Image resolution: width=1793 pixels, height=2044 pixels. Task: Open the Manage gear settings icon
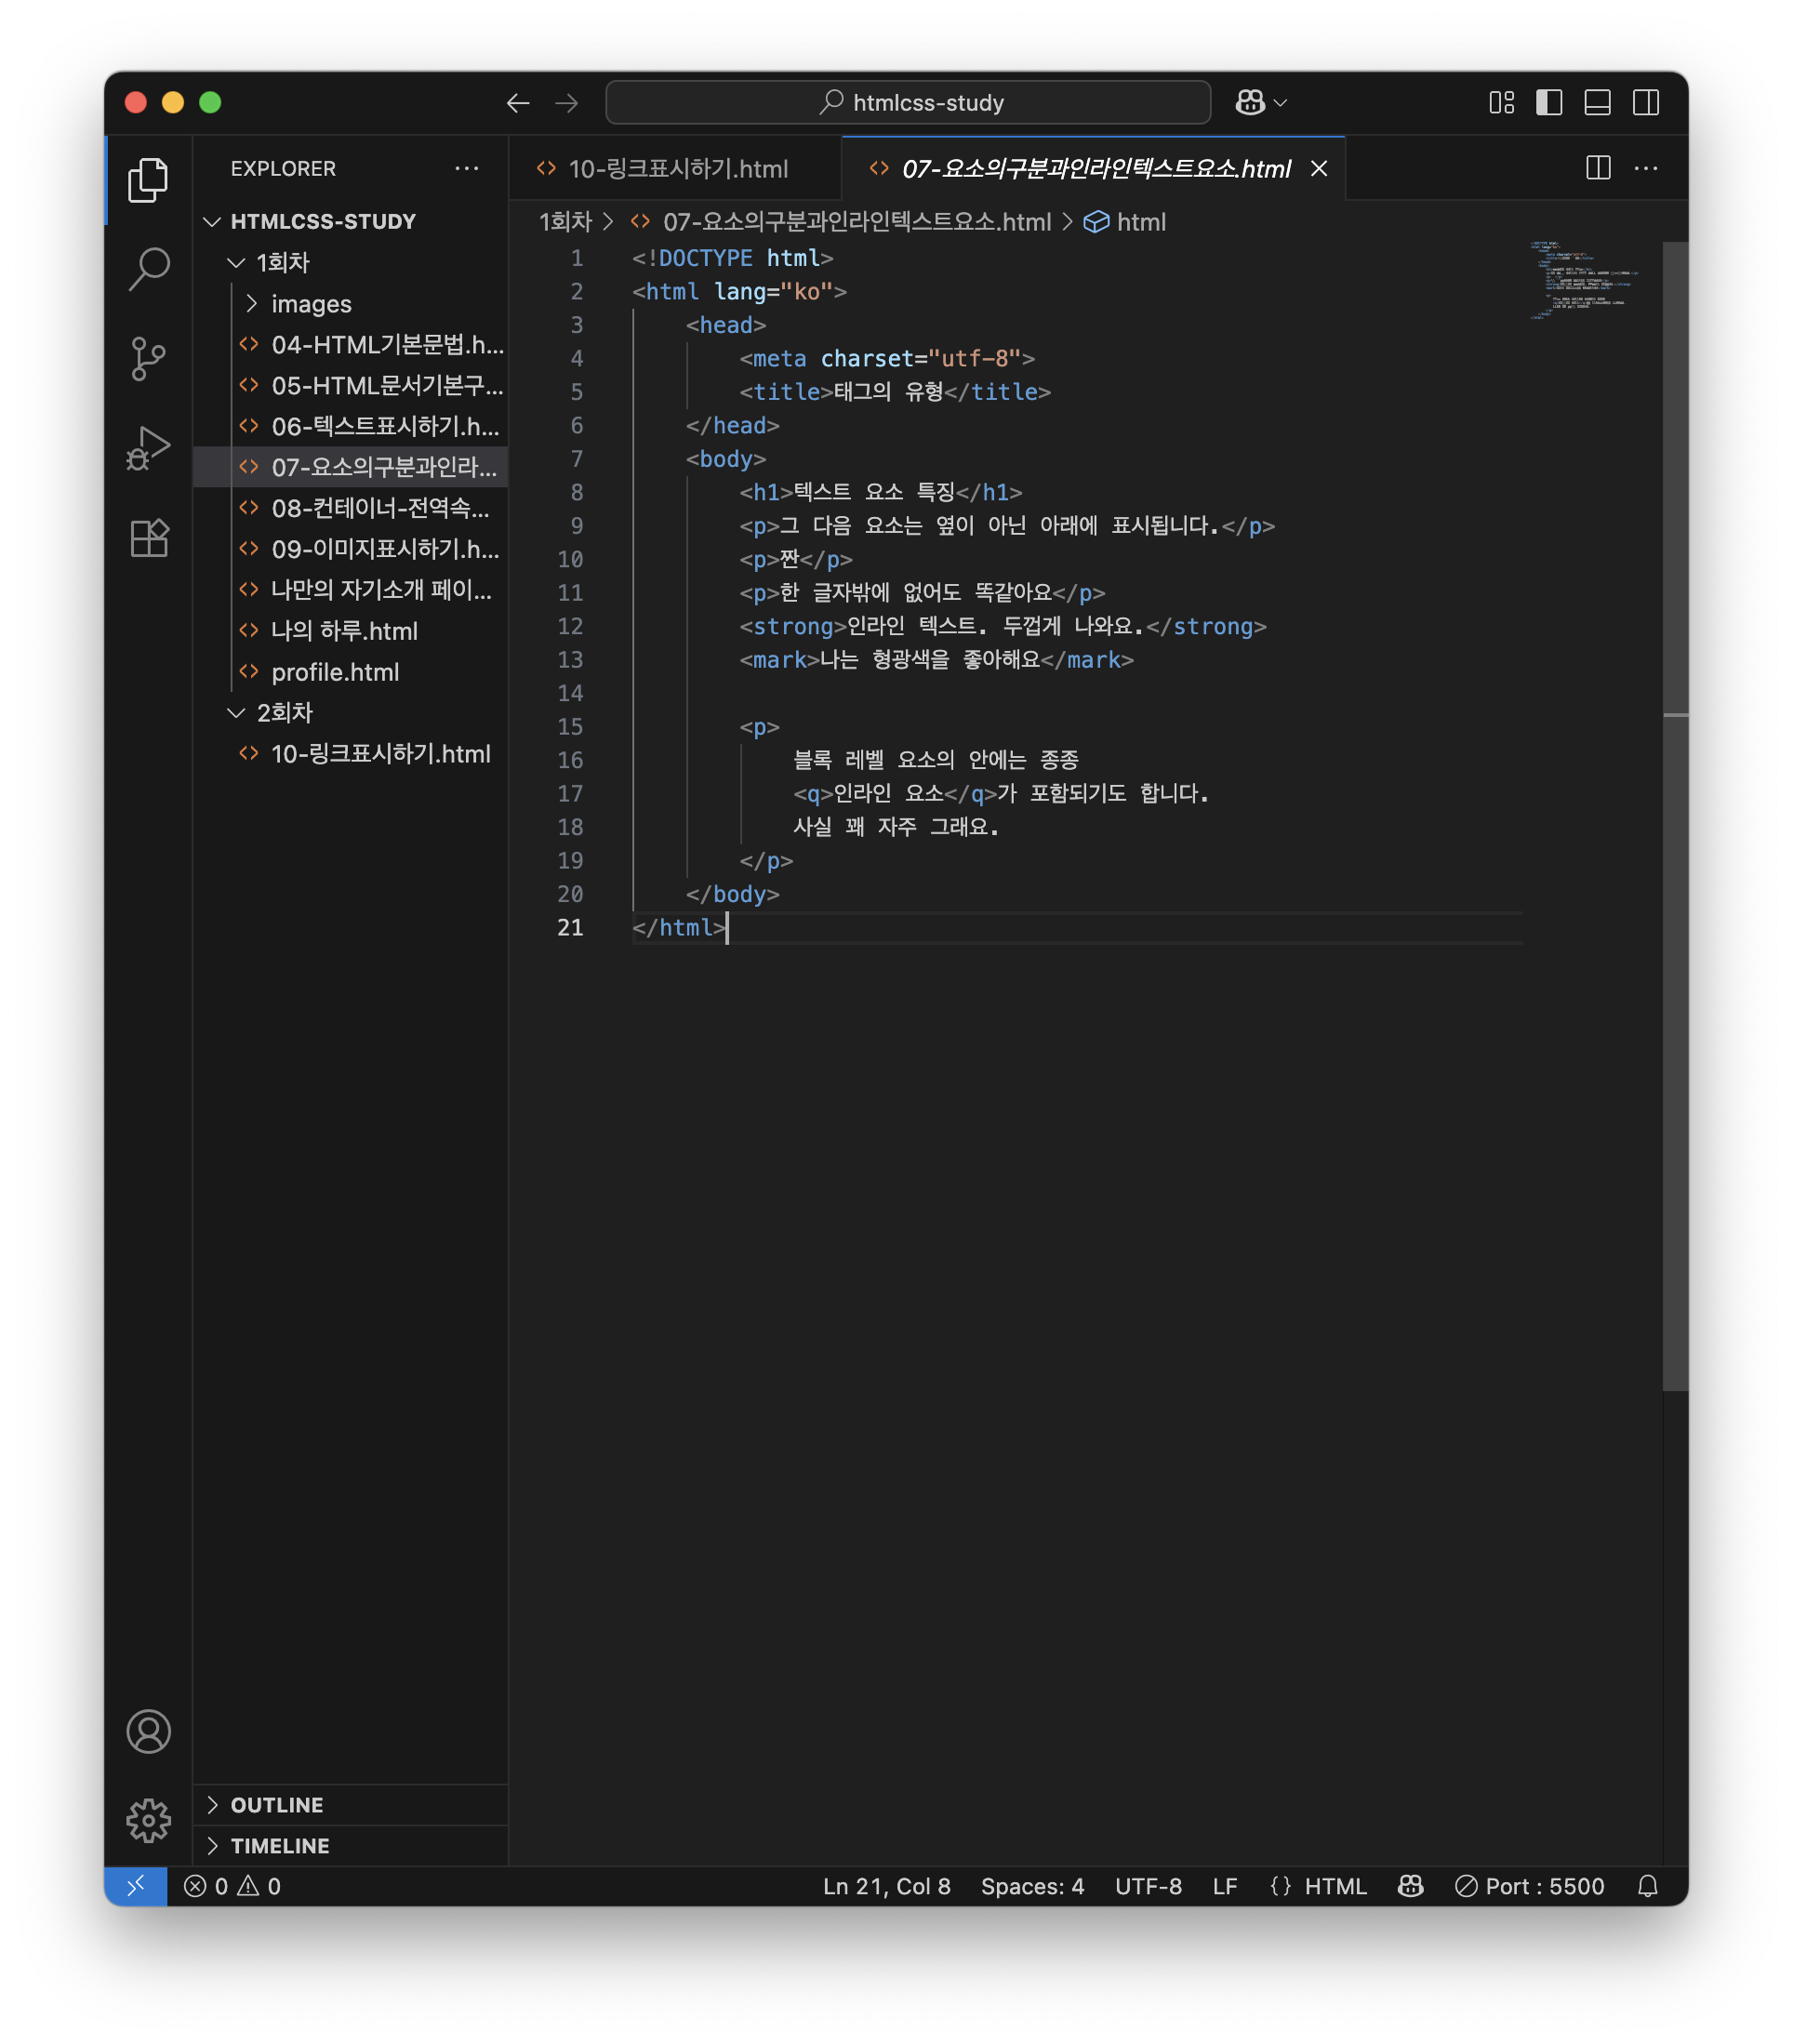[x=148, y=1820]
